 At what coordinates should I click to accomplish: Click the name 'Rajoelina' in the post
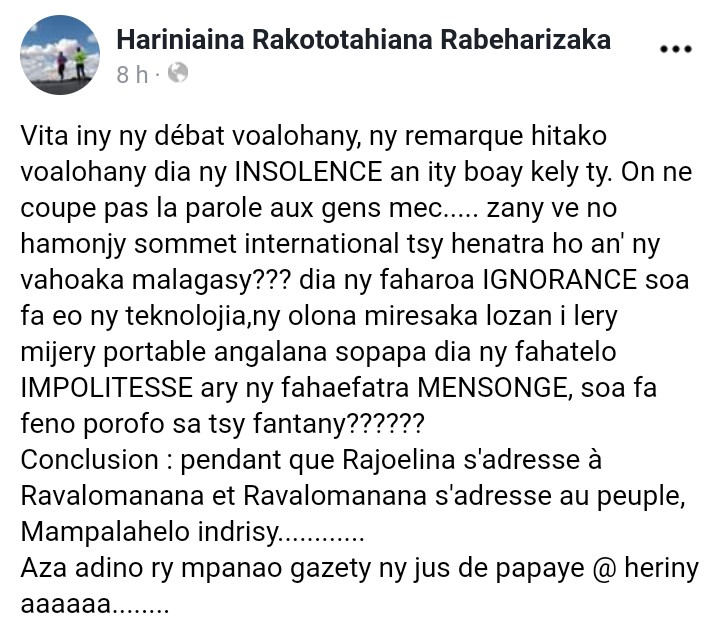tap(399, 459)
